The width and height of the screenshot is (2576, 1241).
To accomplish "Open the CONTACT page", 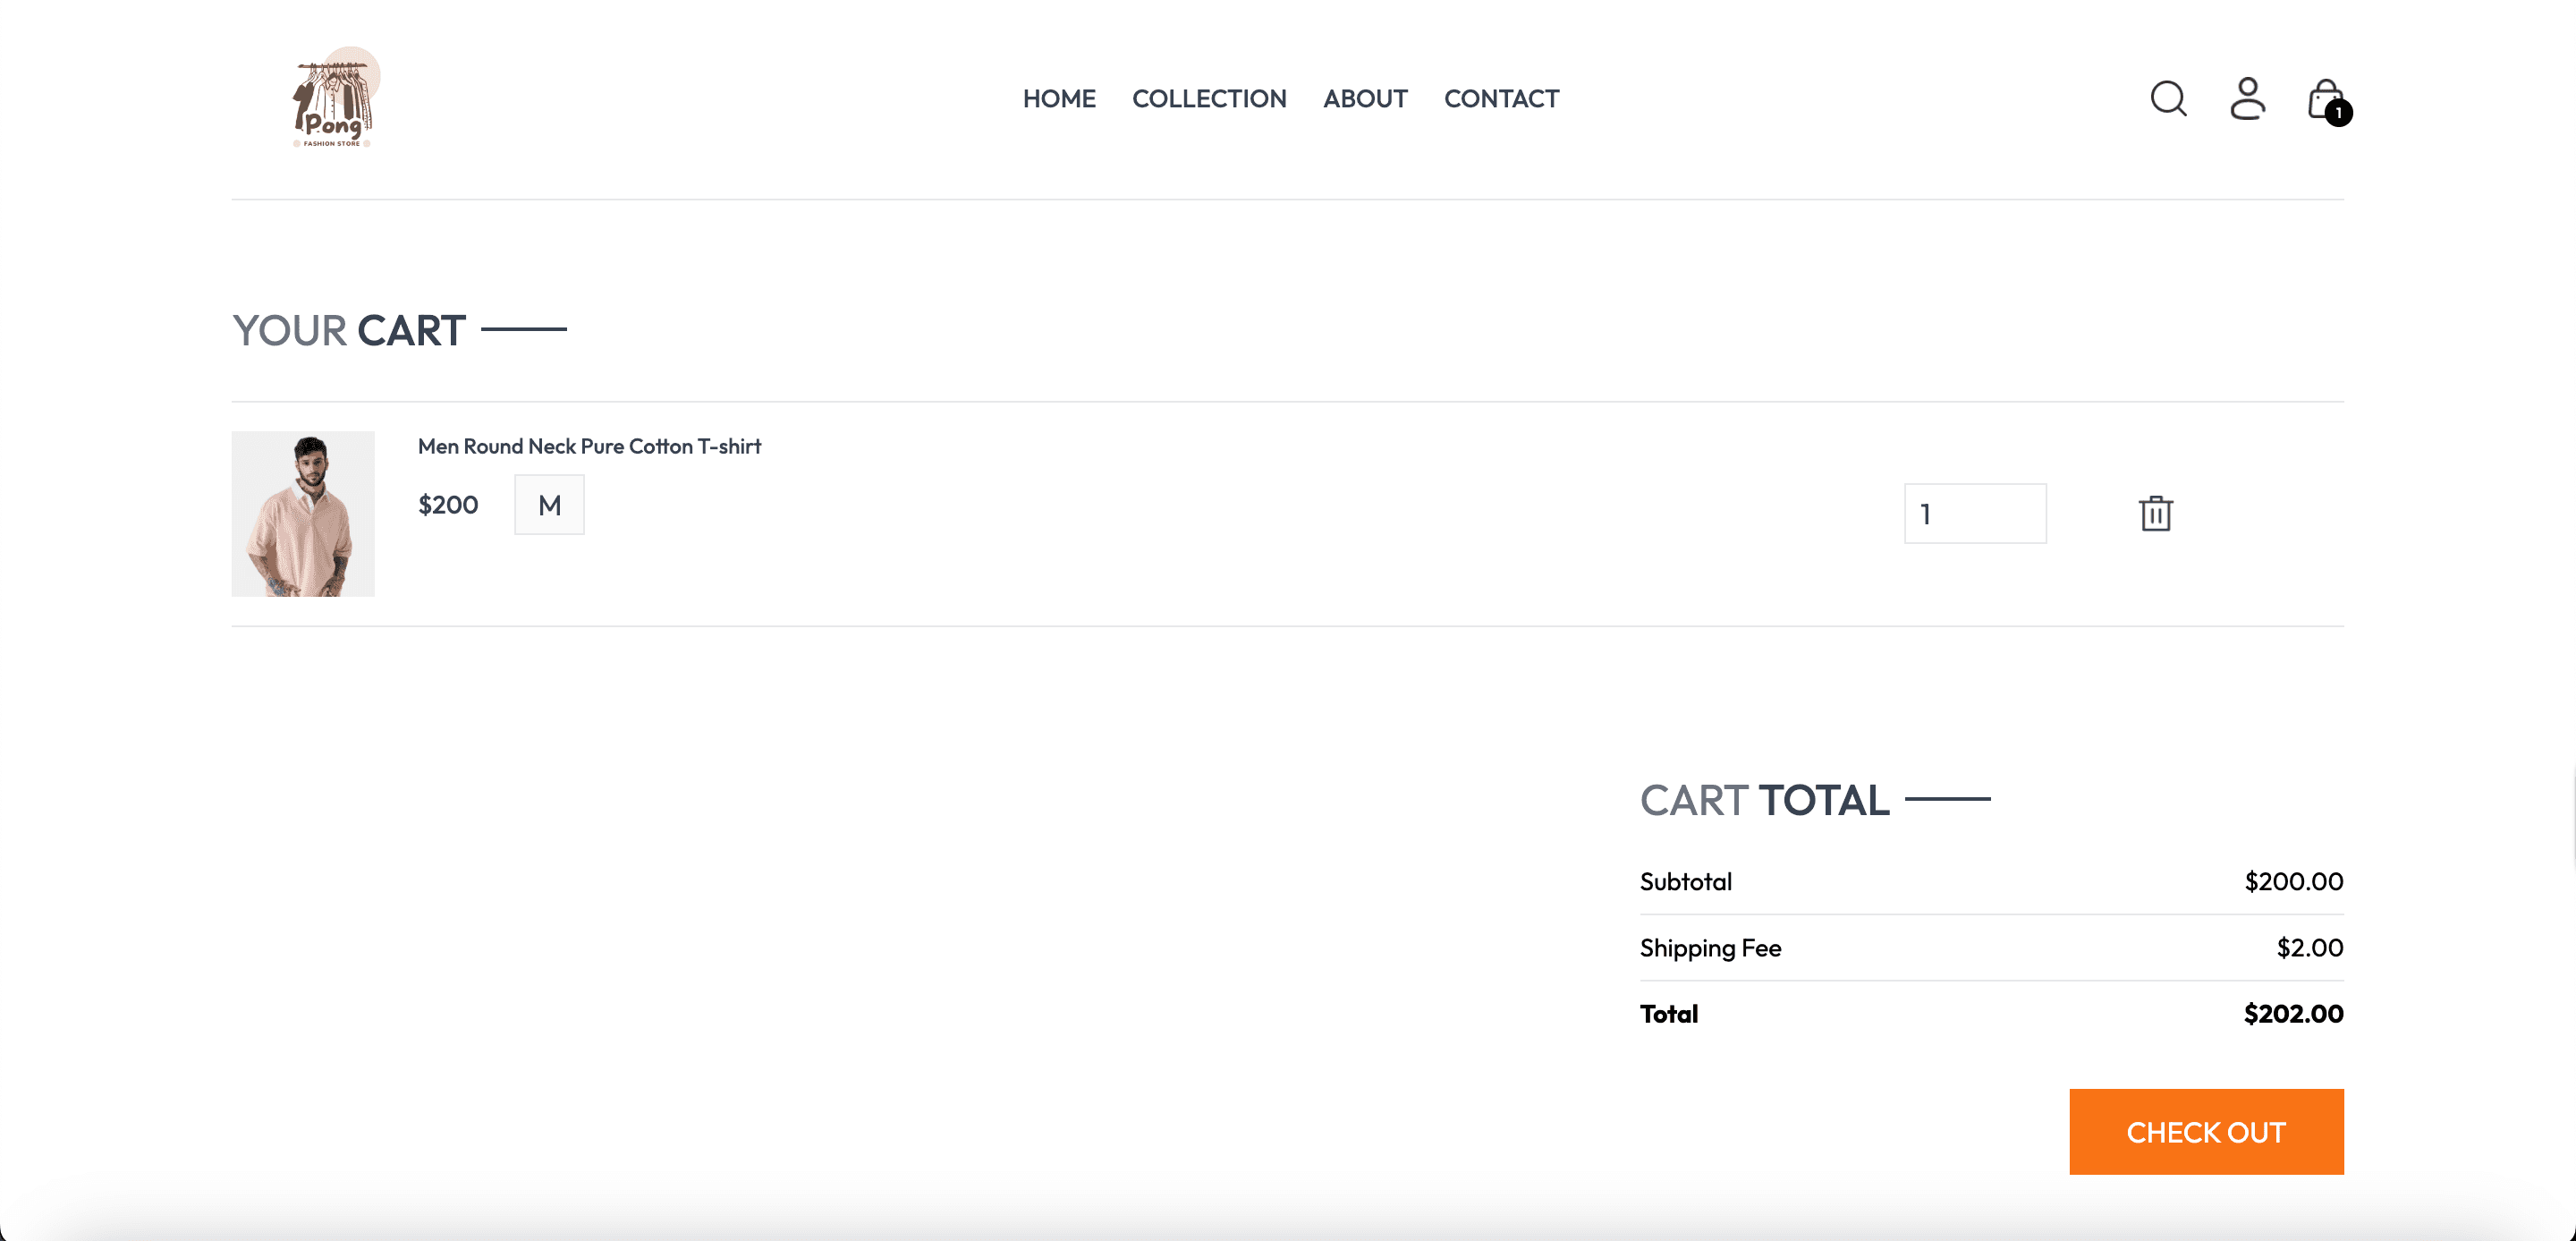I will click(x=1501, y=98).
